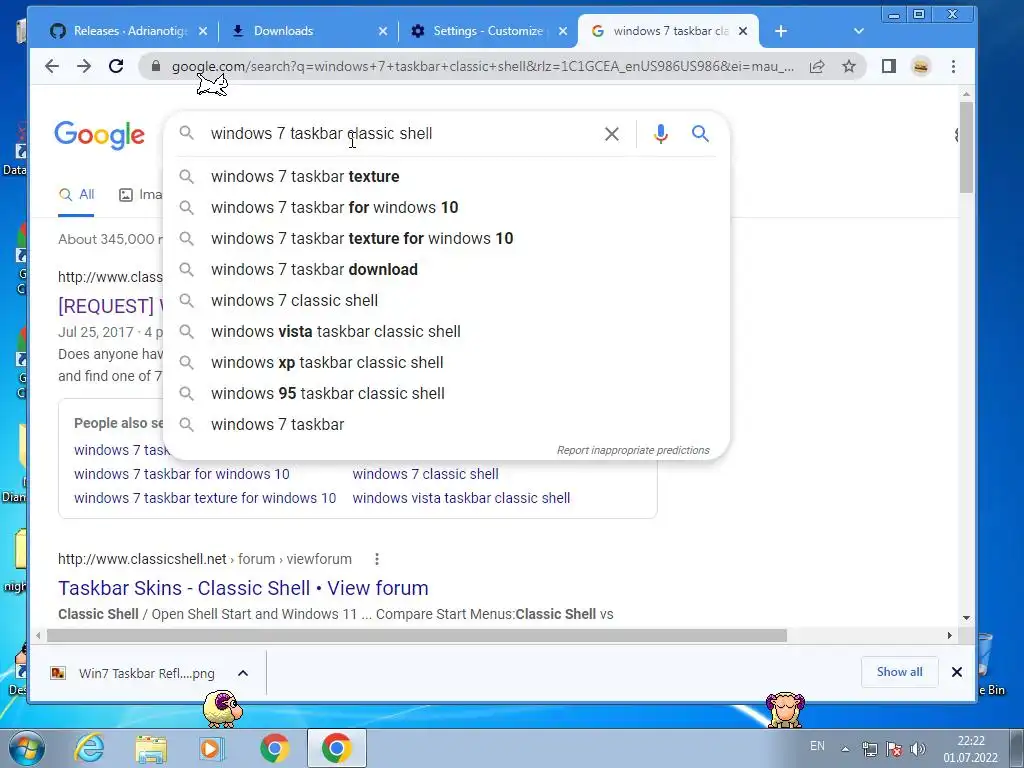Viewport: 1024px width, 768px height.
Task: Choose suggestion 'windows 95 taskbar classic shell'
Action: (446, 394)
